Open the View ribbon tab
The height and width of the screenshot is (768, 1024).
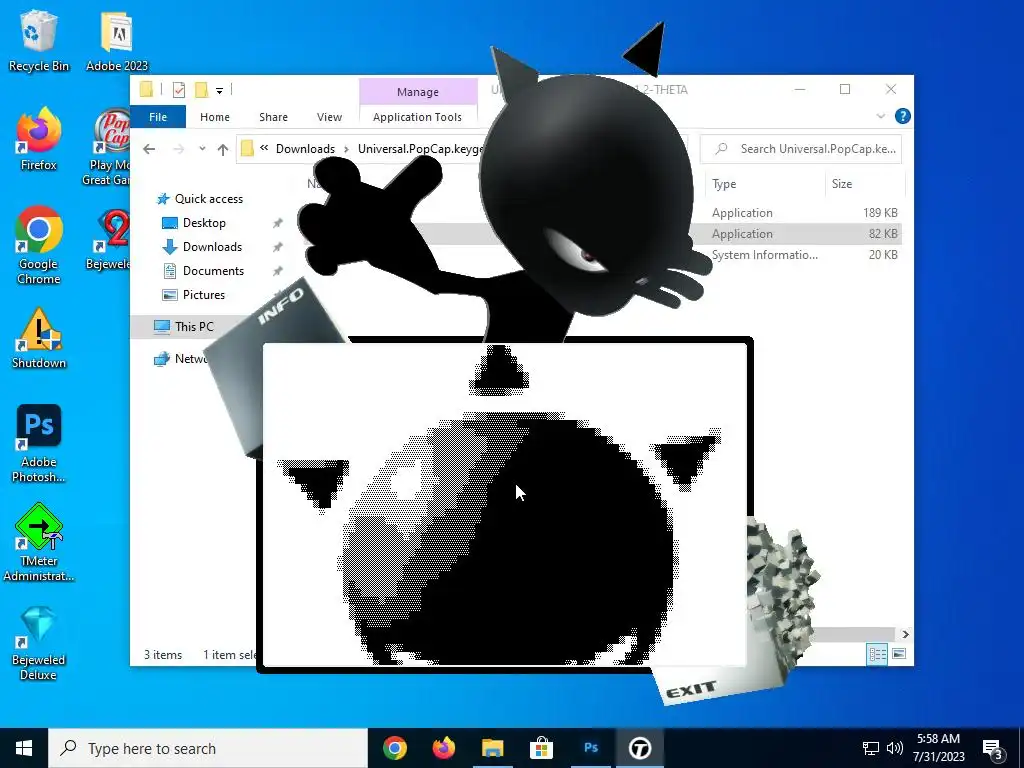[x=329, y=117]
